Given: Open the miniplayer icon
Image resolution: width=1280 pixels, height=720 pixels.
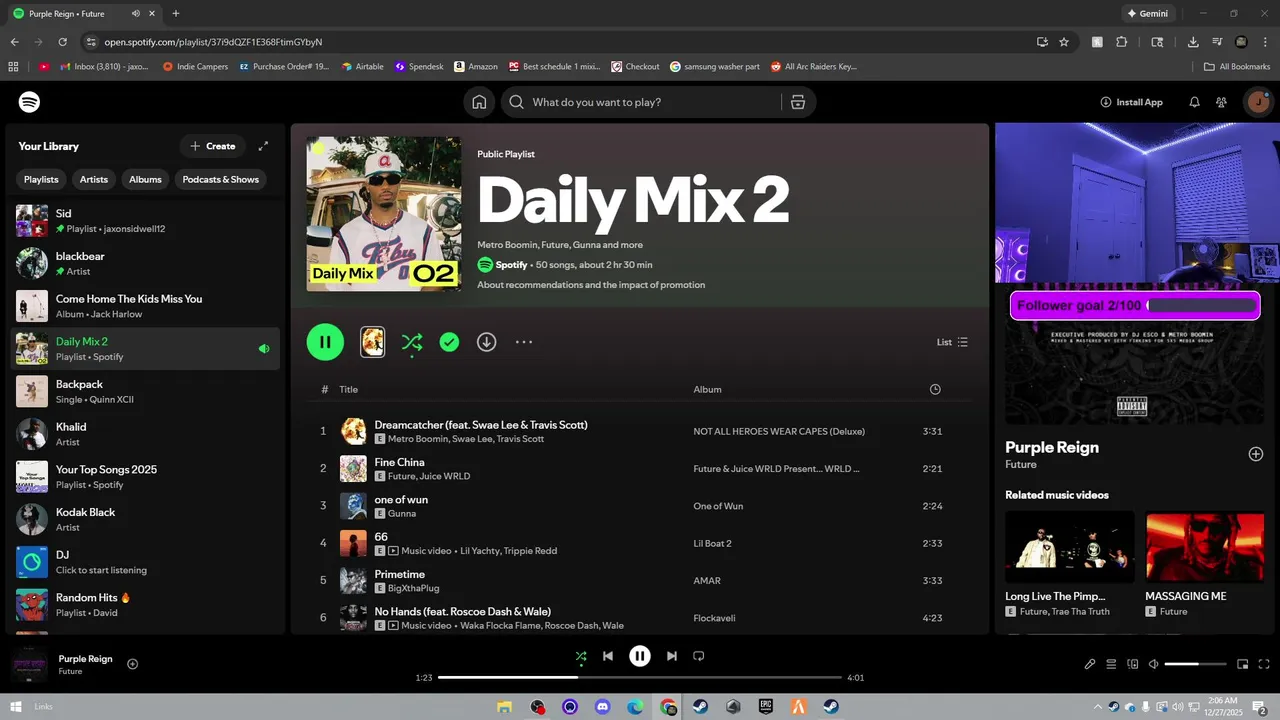Looking at the screenshot, I should click(1243, 664).
